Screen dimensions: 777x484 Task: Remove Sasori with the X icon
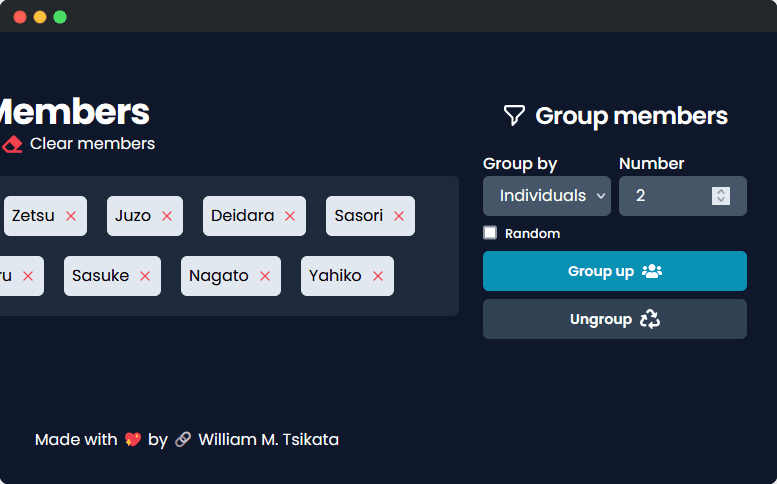coord(399,216)
